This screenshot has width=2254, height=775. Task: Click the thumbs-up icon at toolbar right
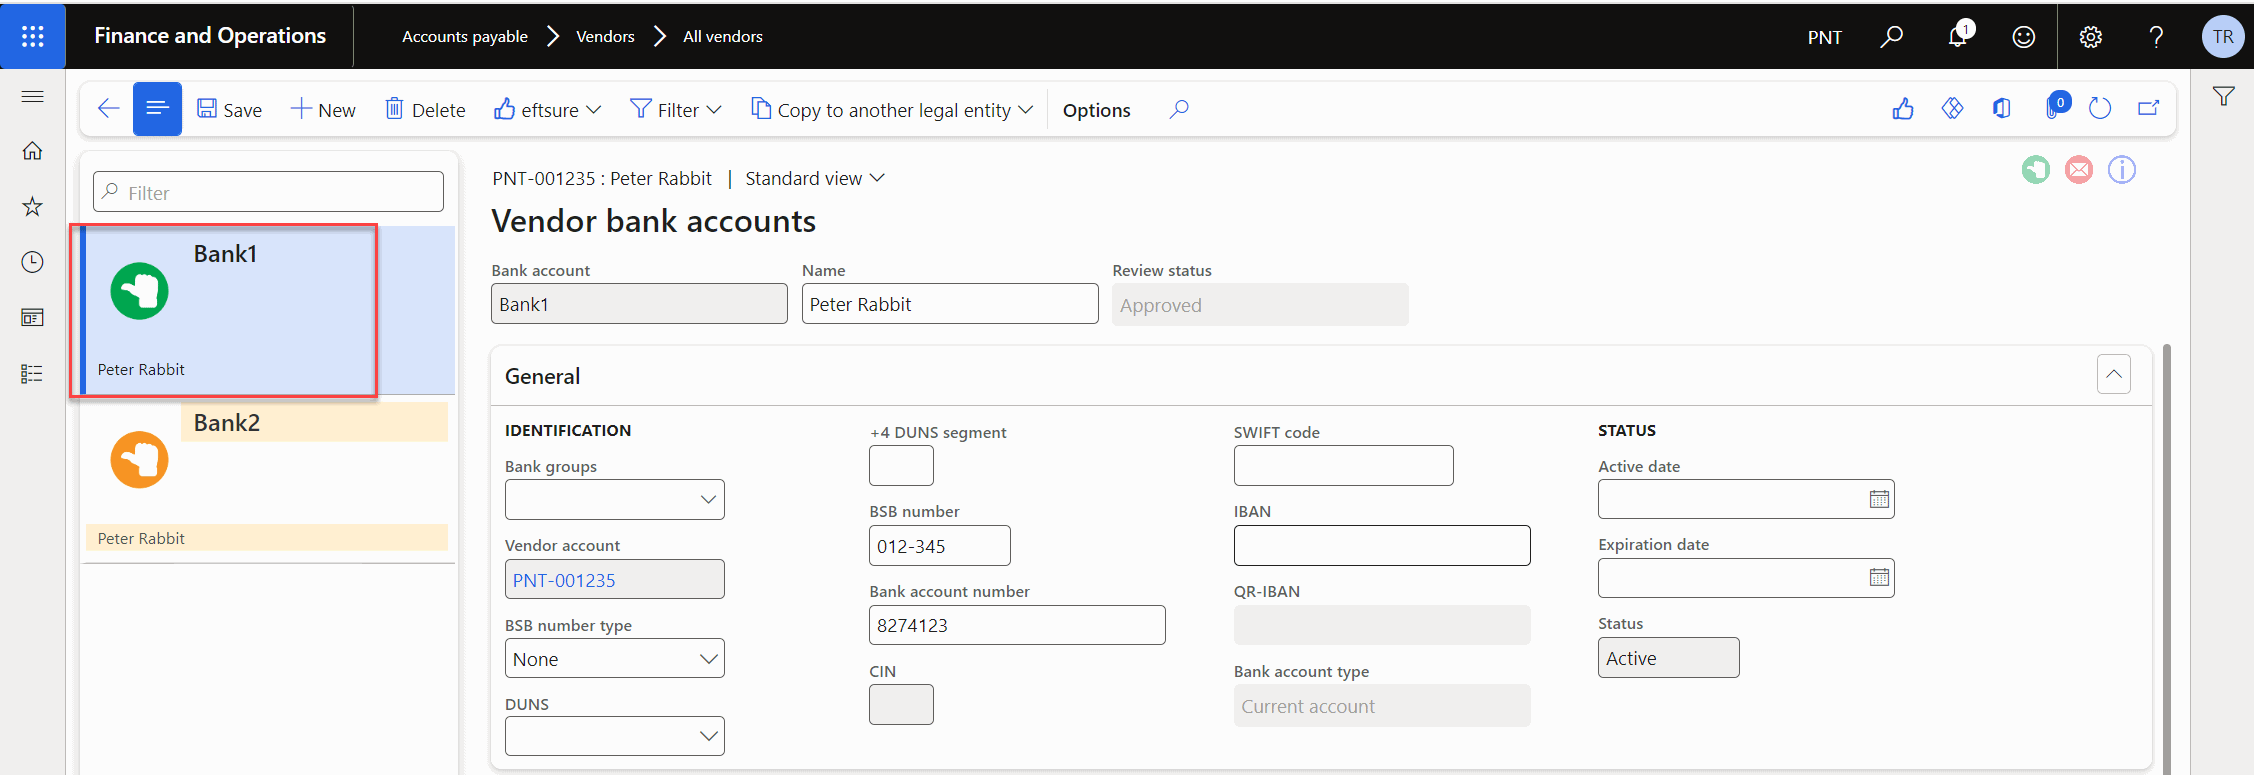(x=1903, y=109)
